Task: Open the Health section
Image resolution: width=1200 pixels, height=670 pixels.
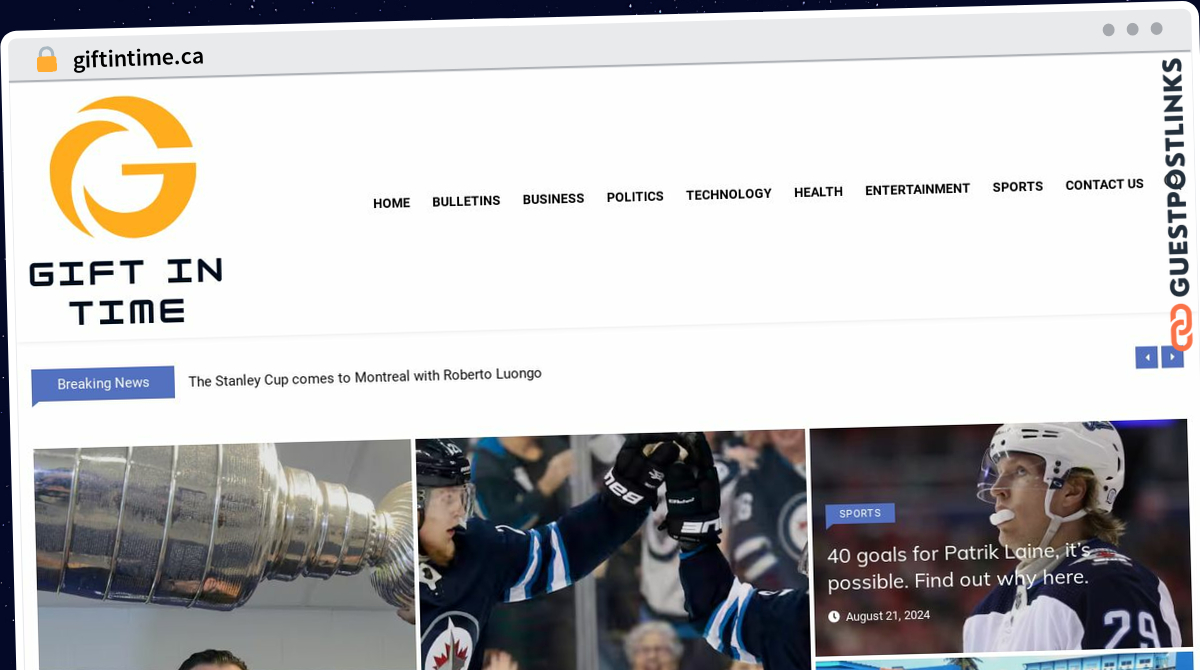Action: click(x=818, y=192)
